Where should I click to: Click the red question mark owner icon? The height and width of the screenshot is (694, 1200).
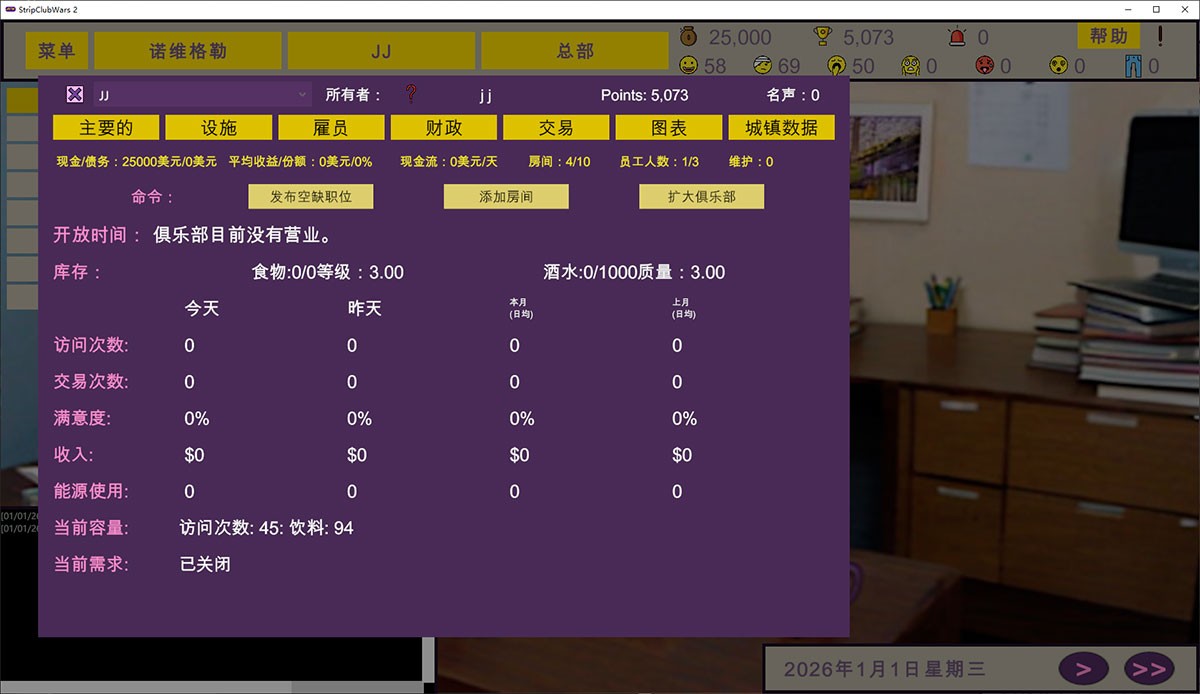[x=410, y=95]
